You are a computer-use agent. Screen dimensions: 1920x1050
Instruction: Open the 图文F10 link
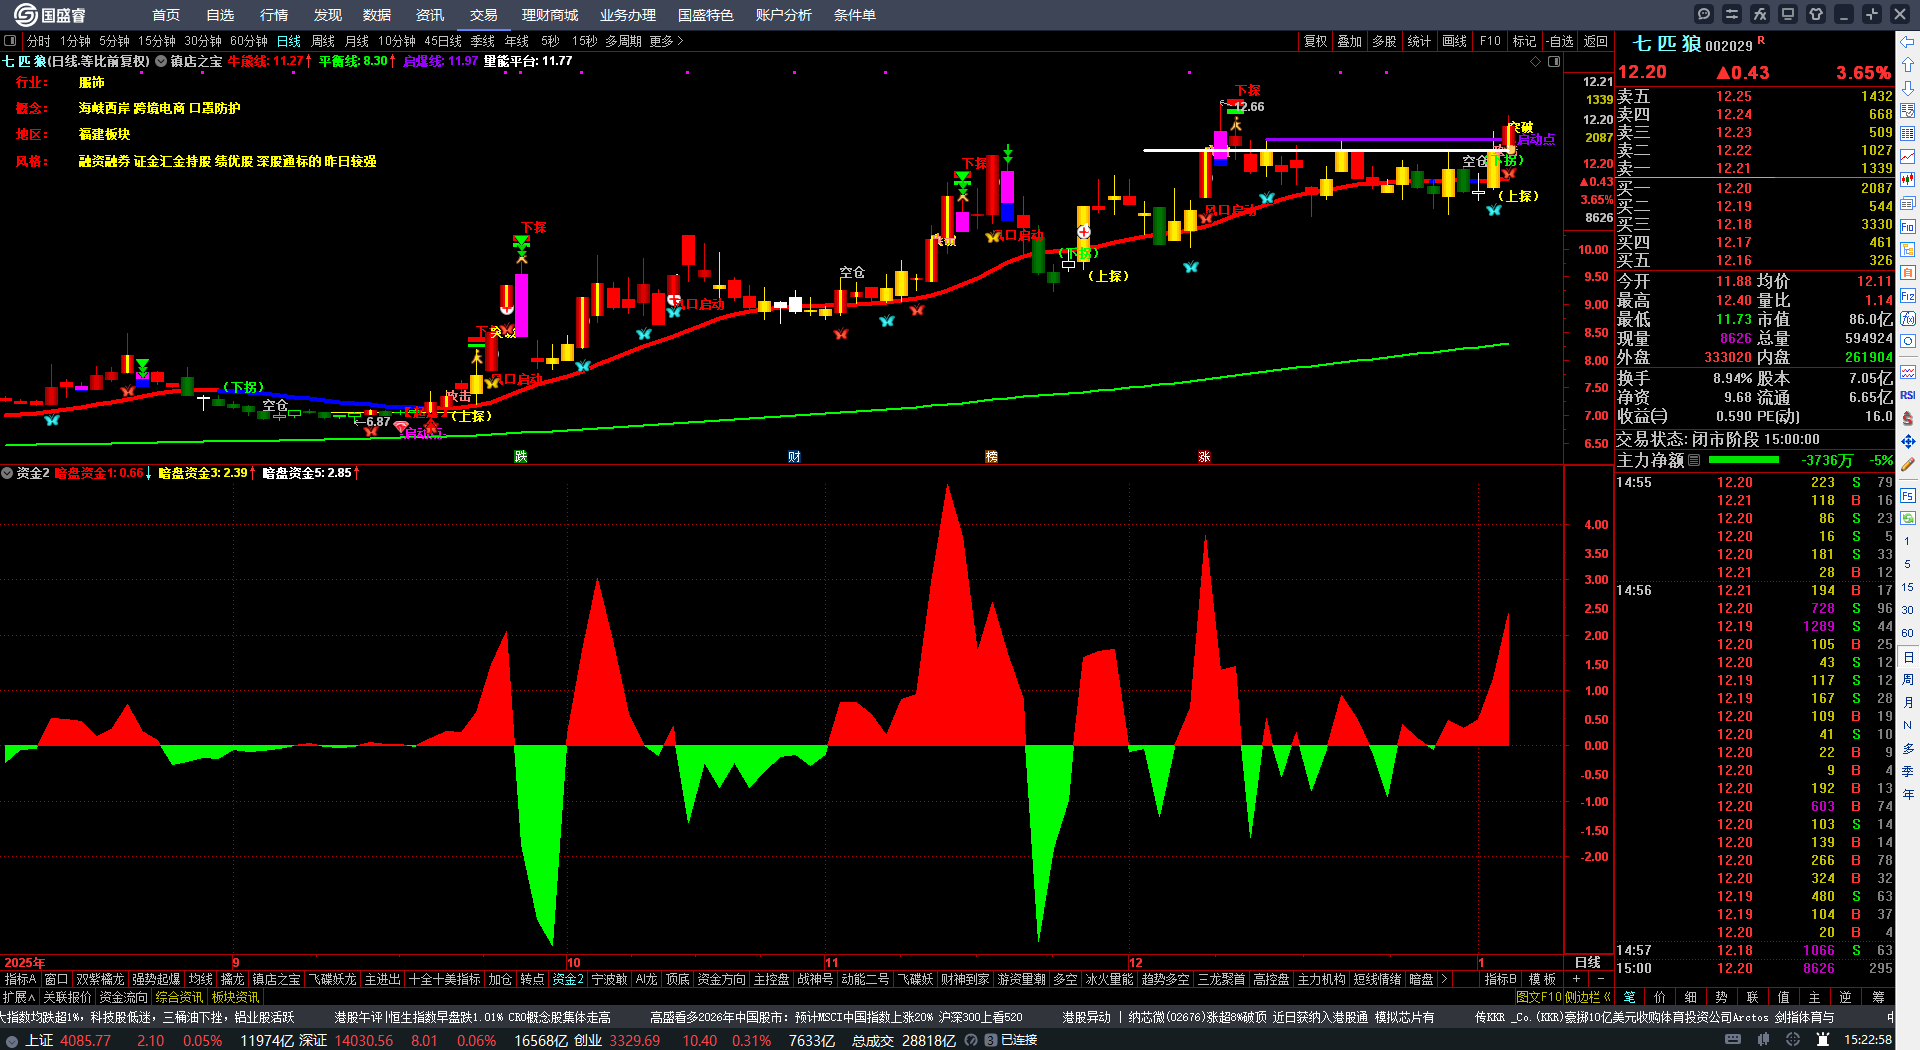click(1538, 997)
